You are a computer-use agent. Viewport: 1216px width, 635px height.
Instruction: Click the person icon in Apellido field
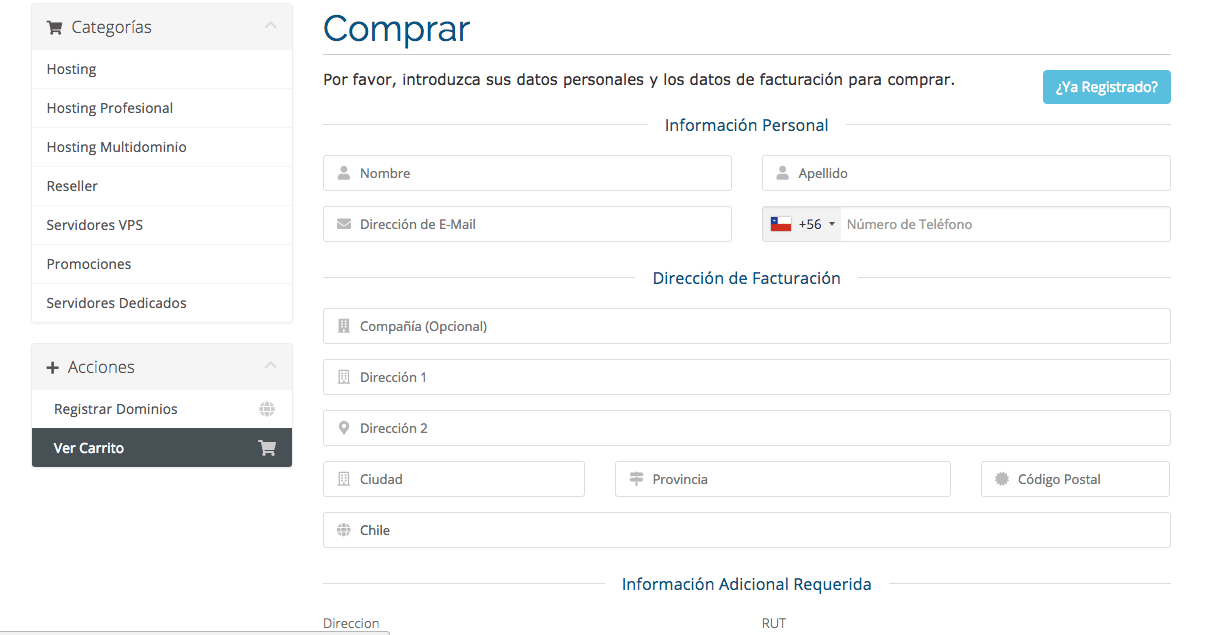(x=782, y=173)
